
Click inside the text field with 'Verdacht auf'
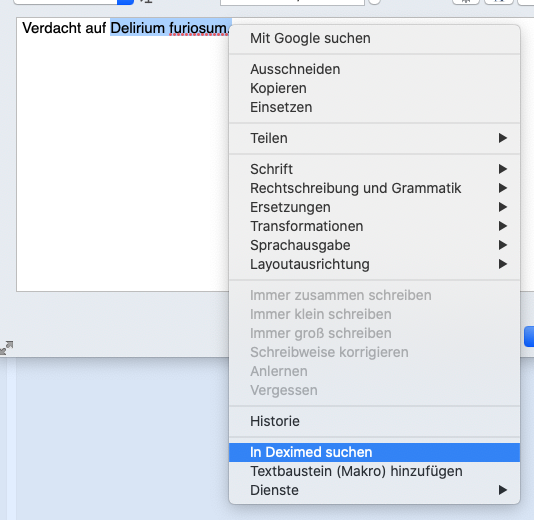coord(122,154)
